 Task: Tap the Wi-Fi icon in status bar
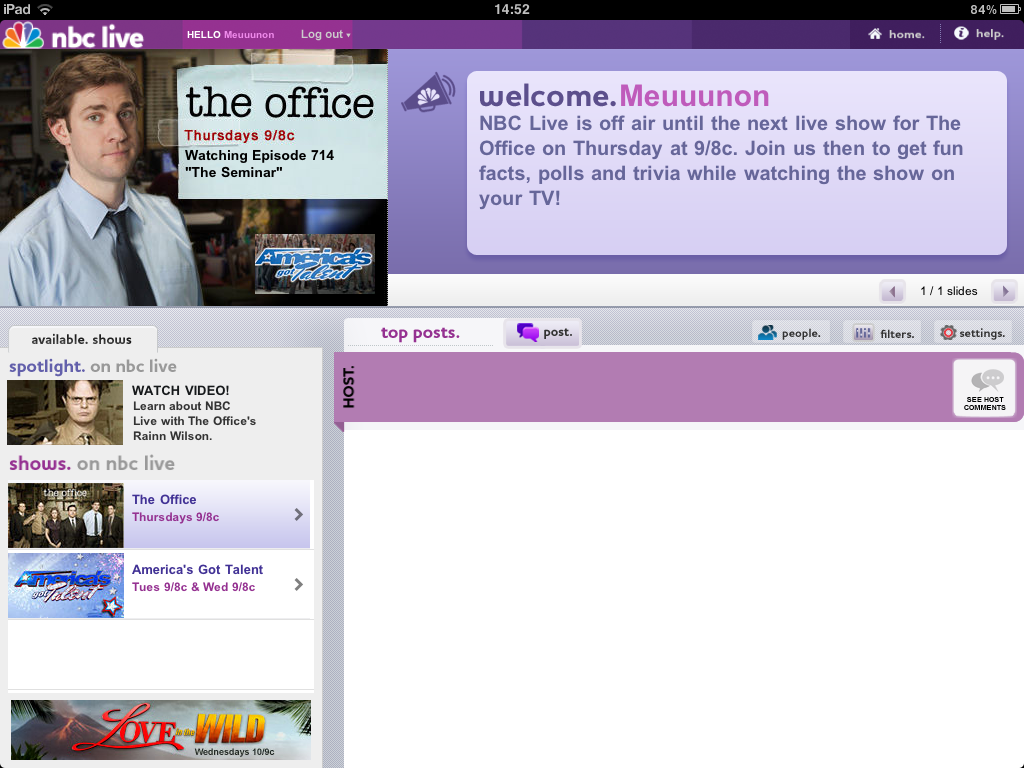tap(44, 9)
